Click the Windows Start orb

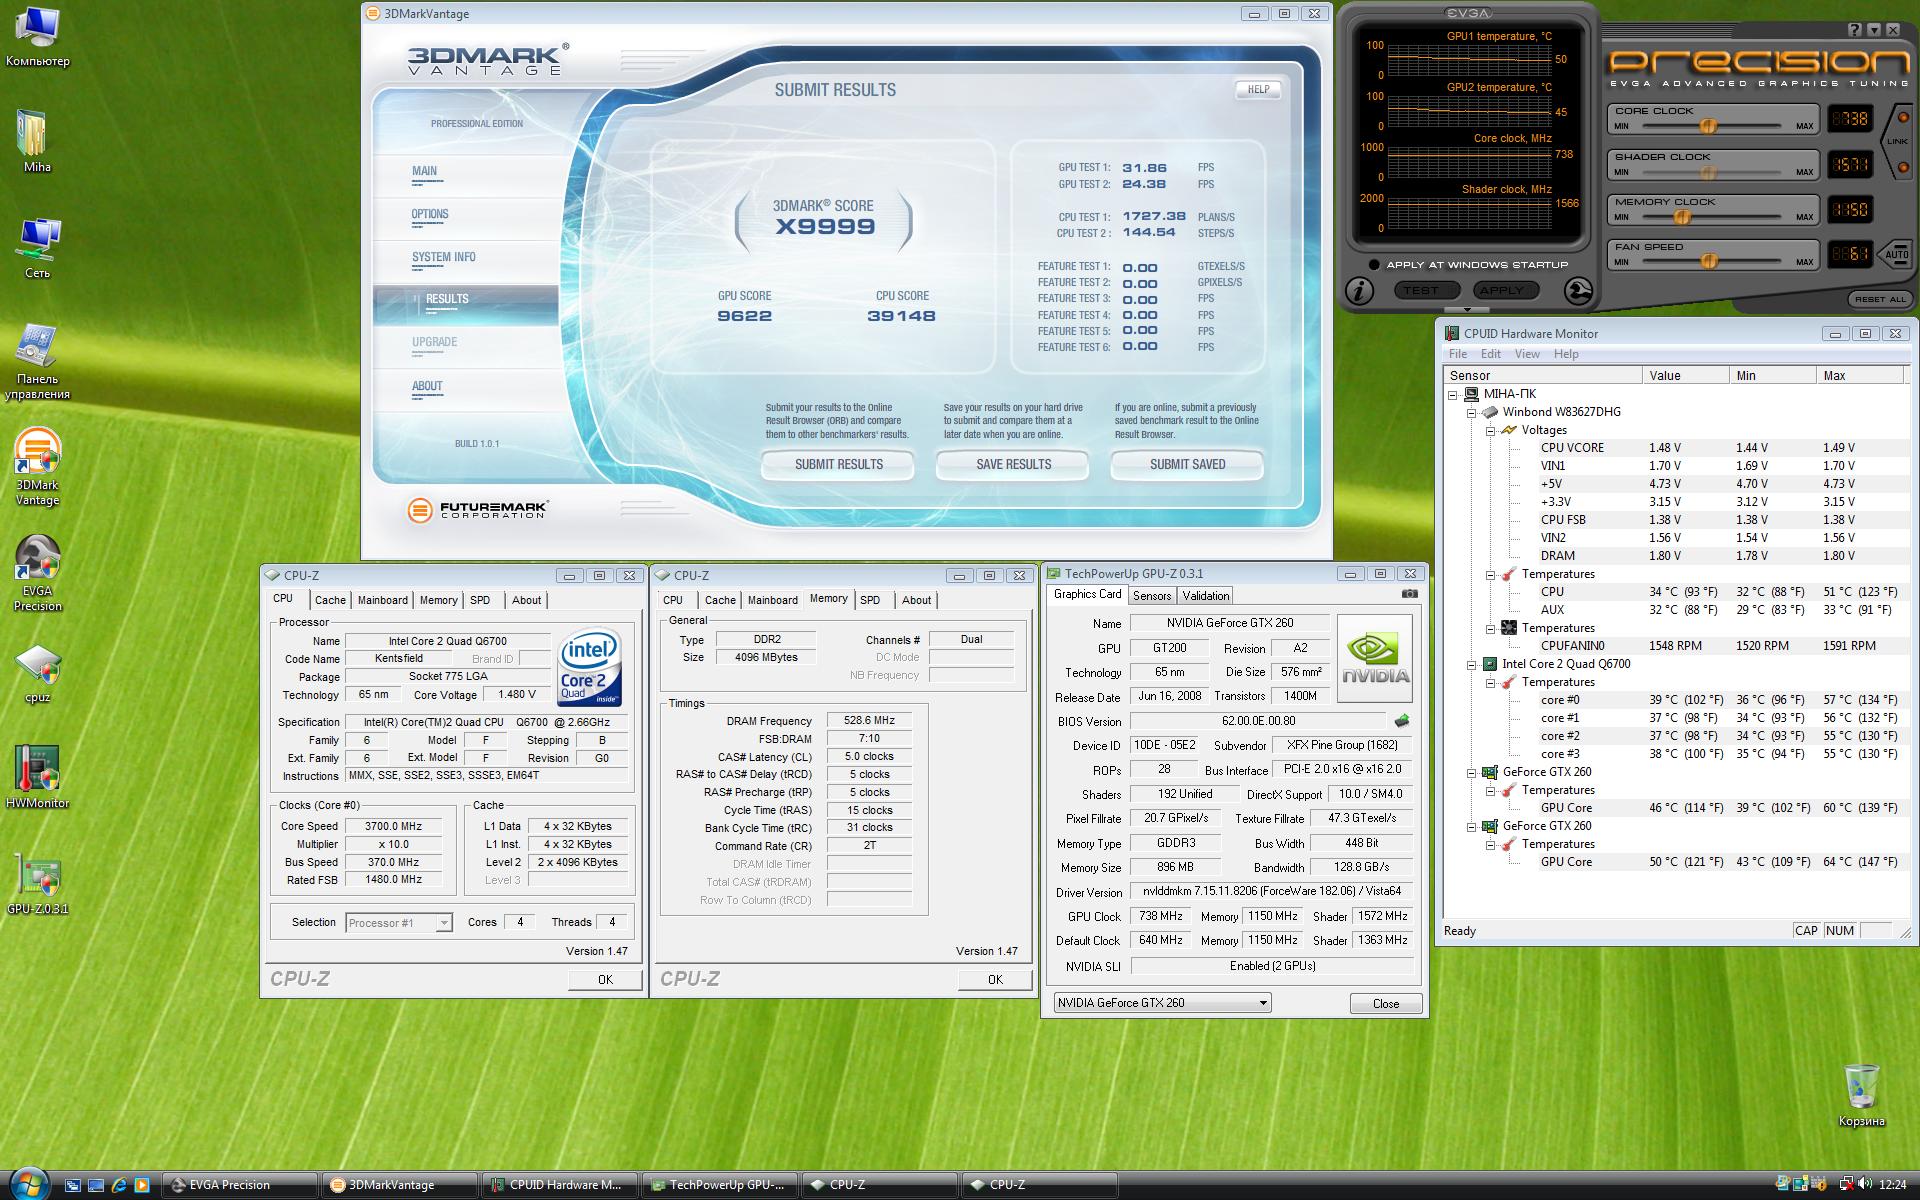[x=28, y=1184]
